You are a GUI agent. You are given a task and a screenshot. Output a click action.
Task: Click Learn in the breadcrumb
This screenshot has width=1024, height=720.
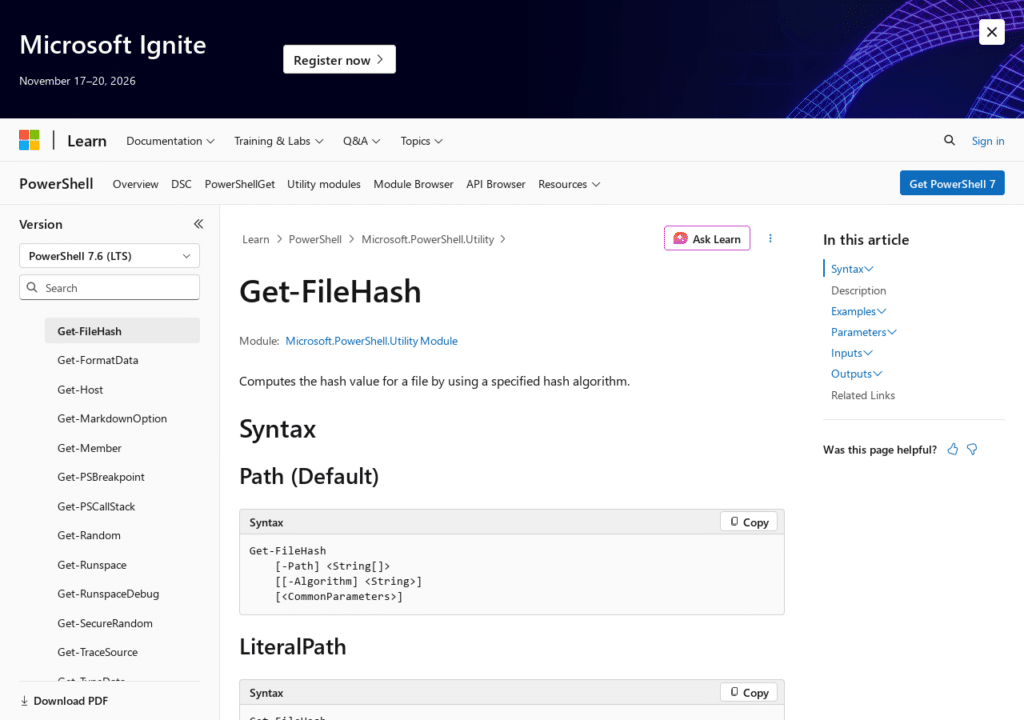point(255,239)
